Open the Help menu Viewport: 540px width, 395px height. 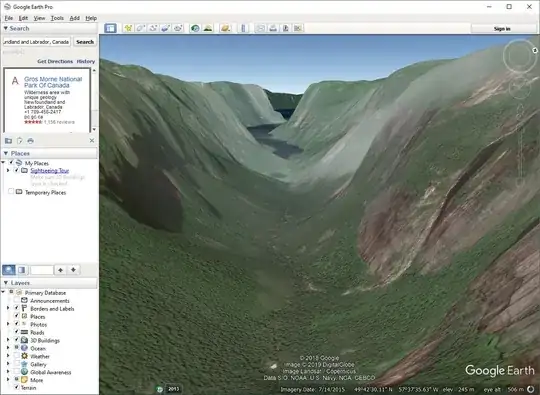point(91,18)
